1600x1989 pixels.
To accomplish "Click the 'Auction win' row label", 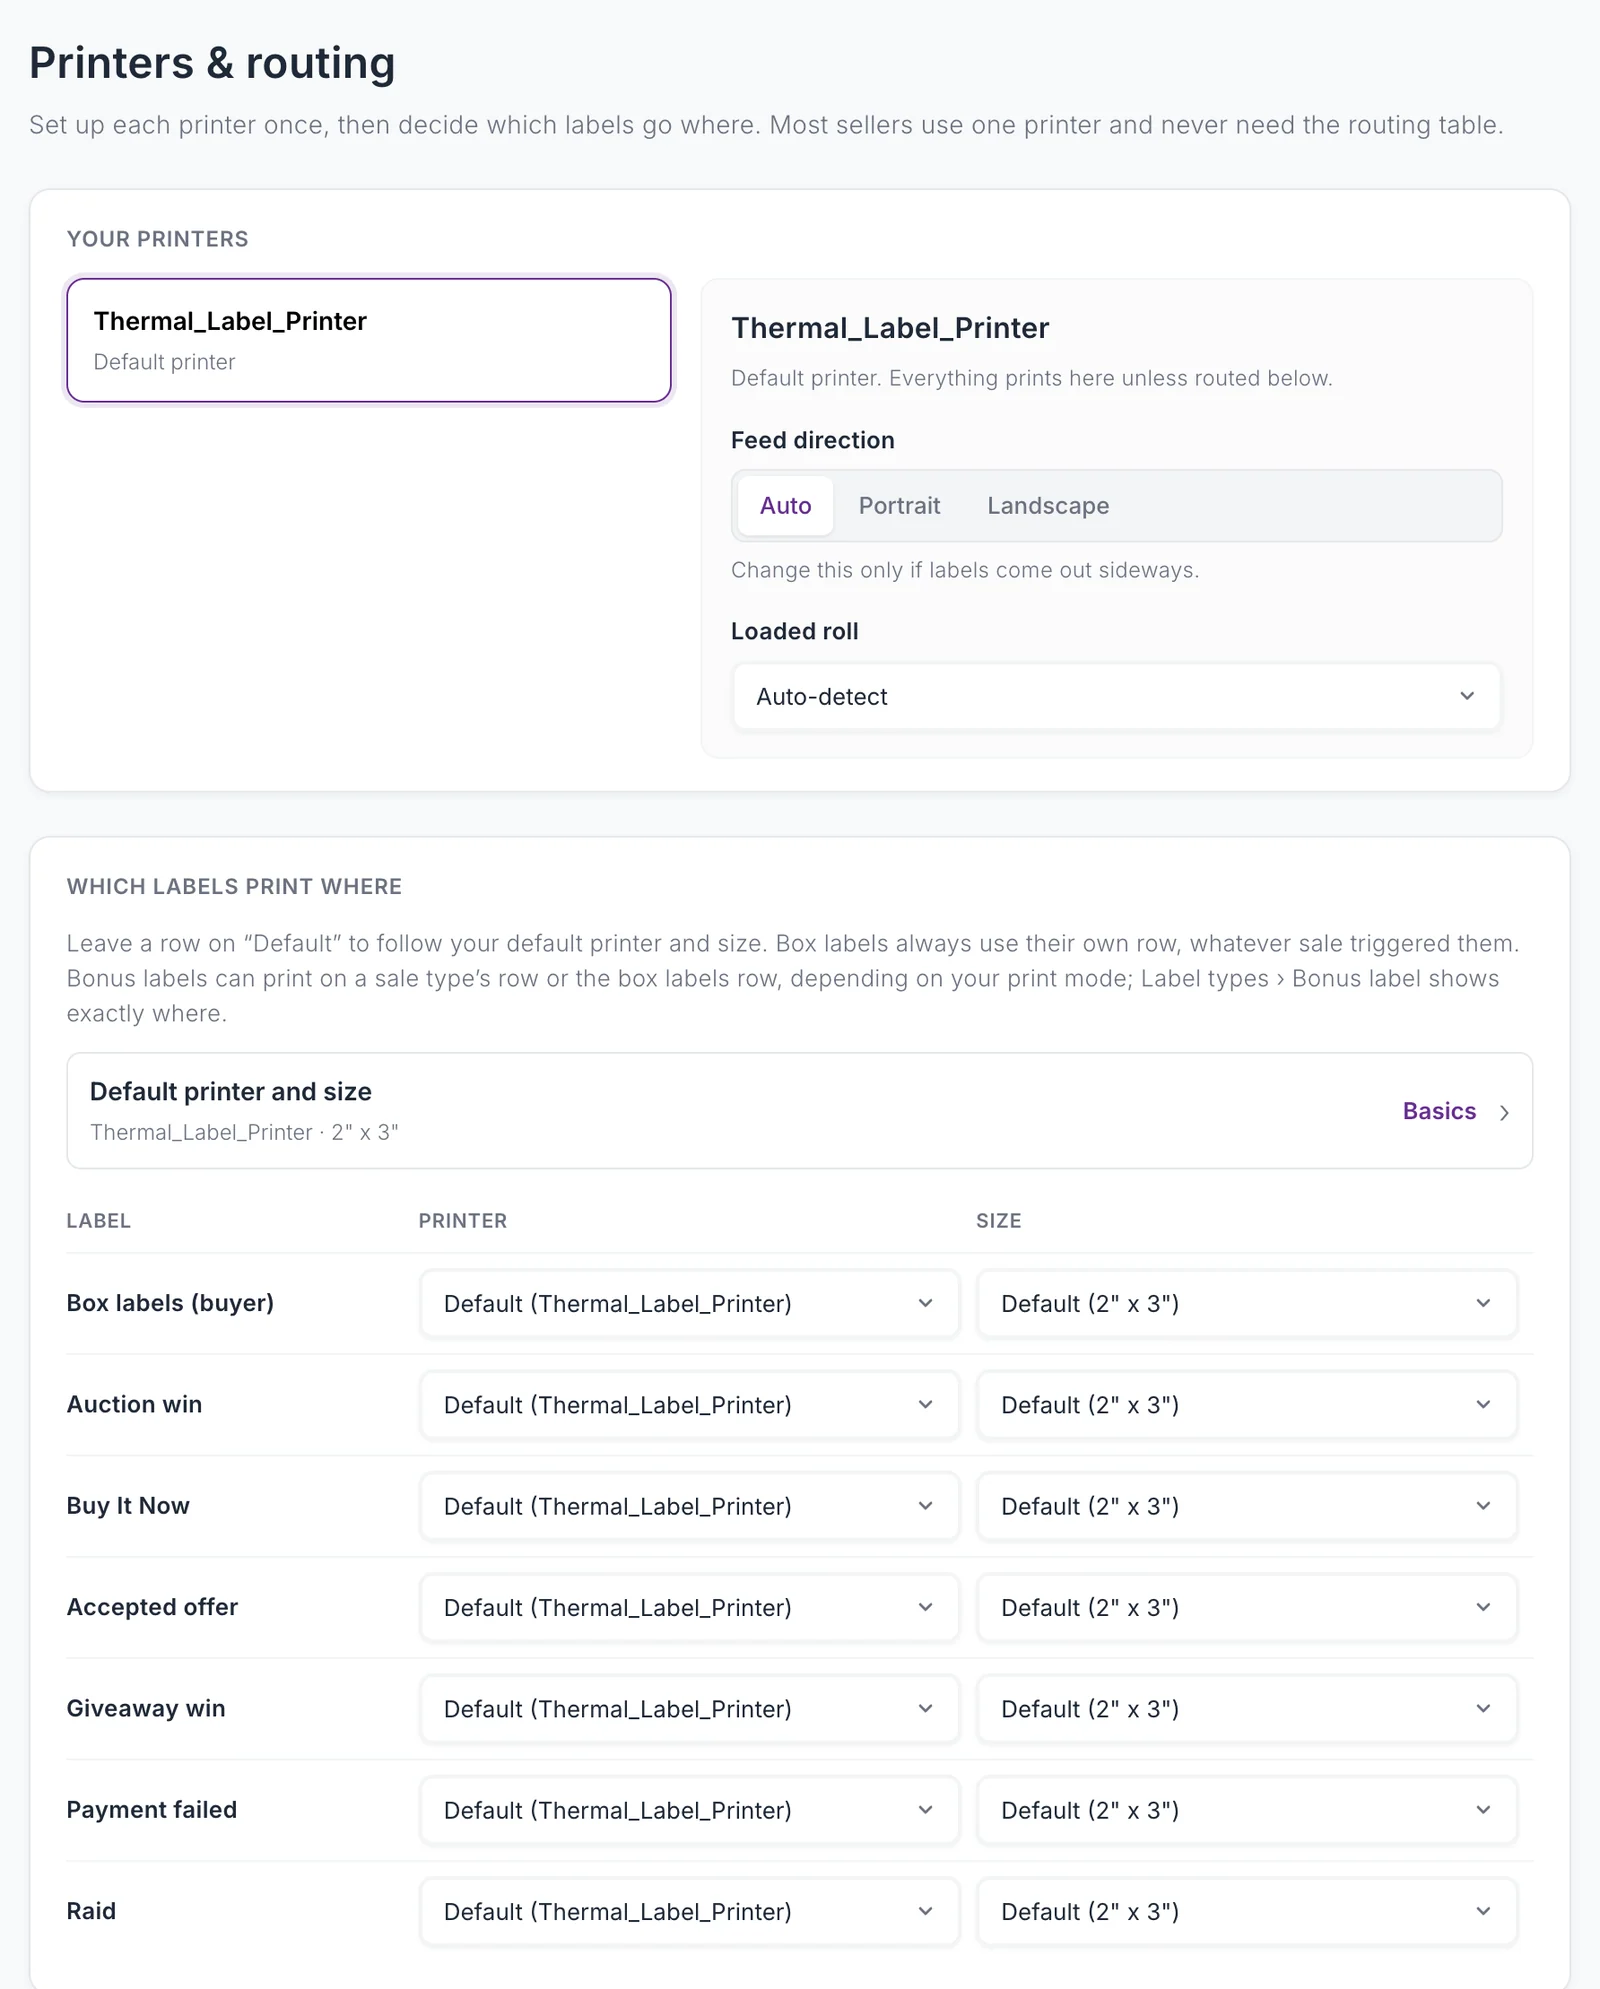I will click(x=134, y=1404).
